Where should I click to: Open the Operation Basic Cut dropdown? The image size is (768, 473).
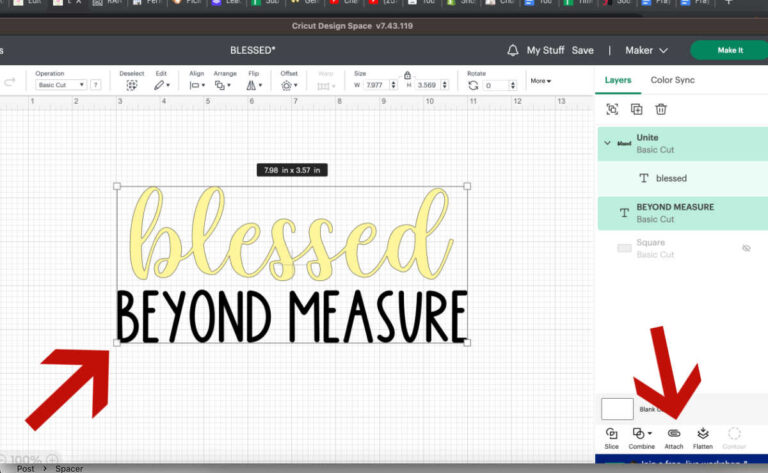62,85
